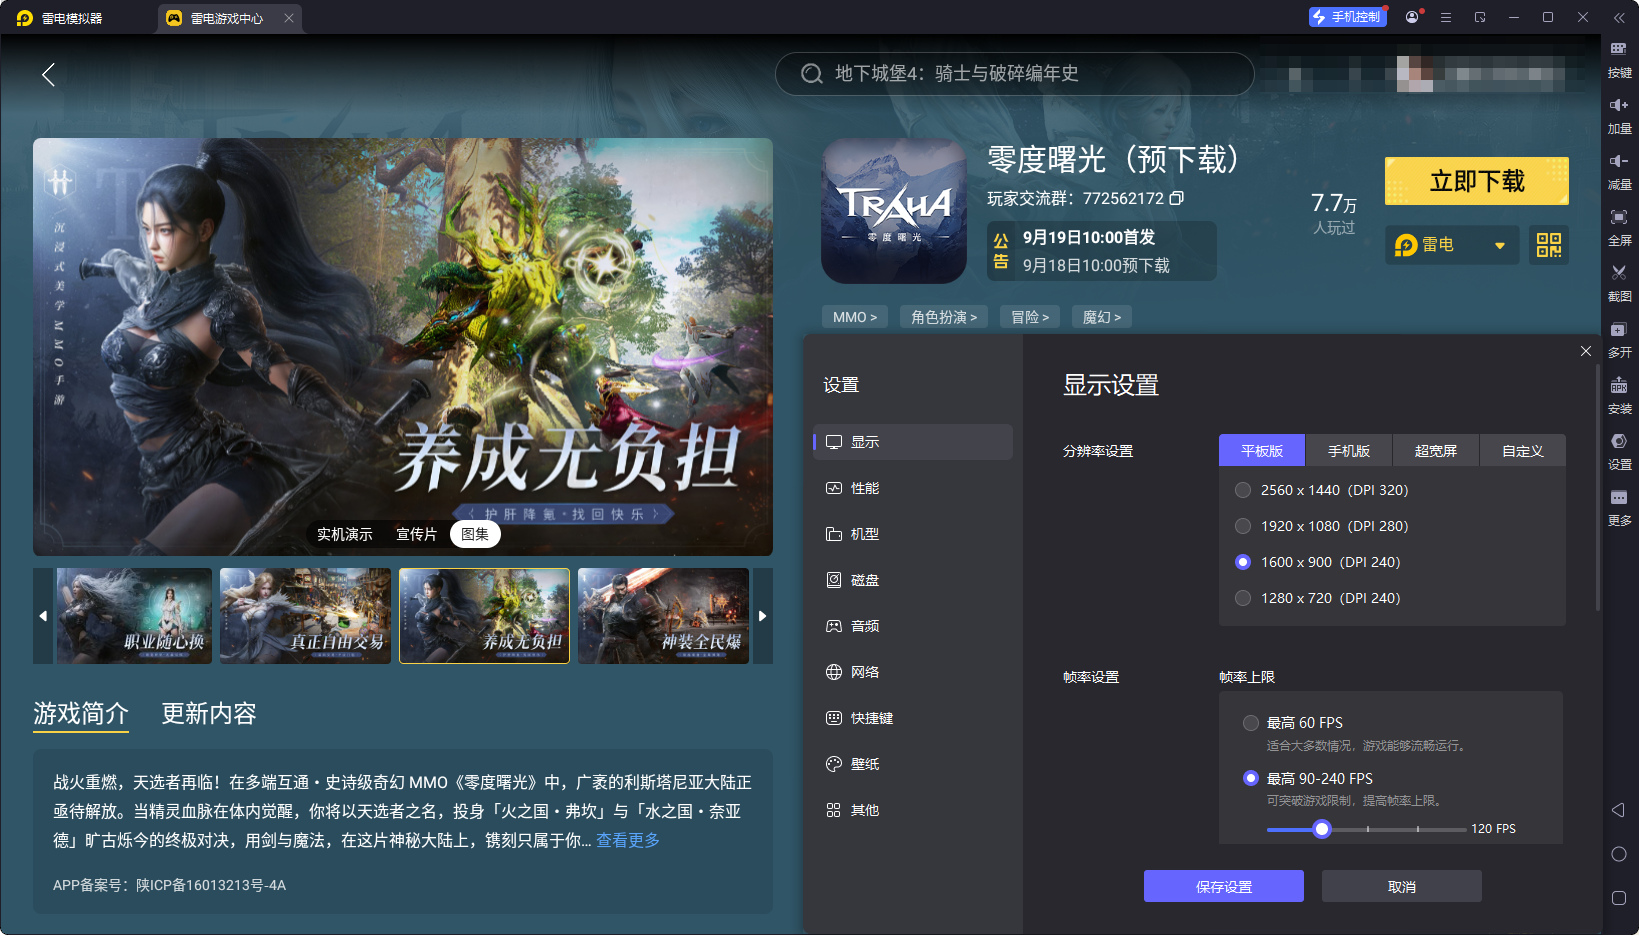Open the 性能 settings section

pyautogui.click(x=864, y=488)
